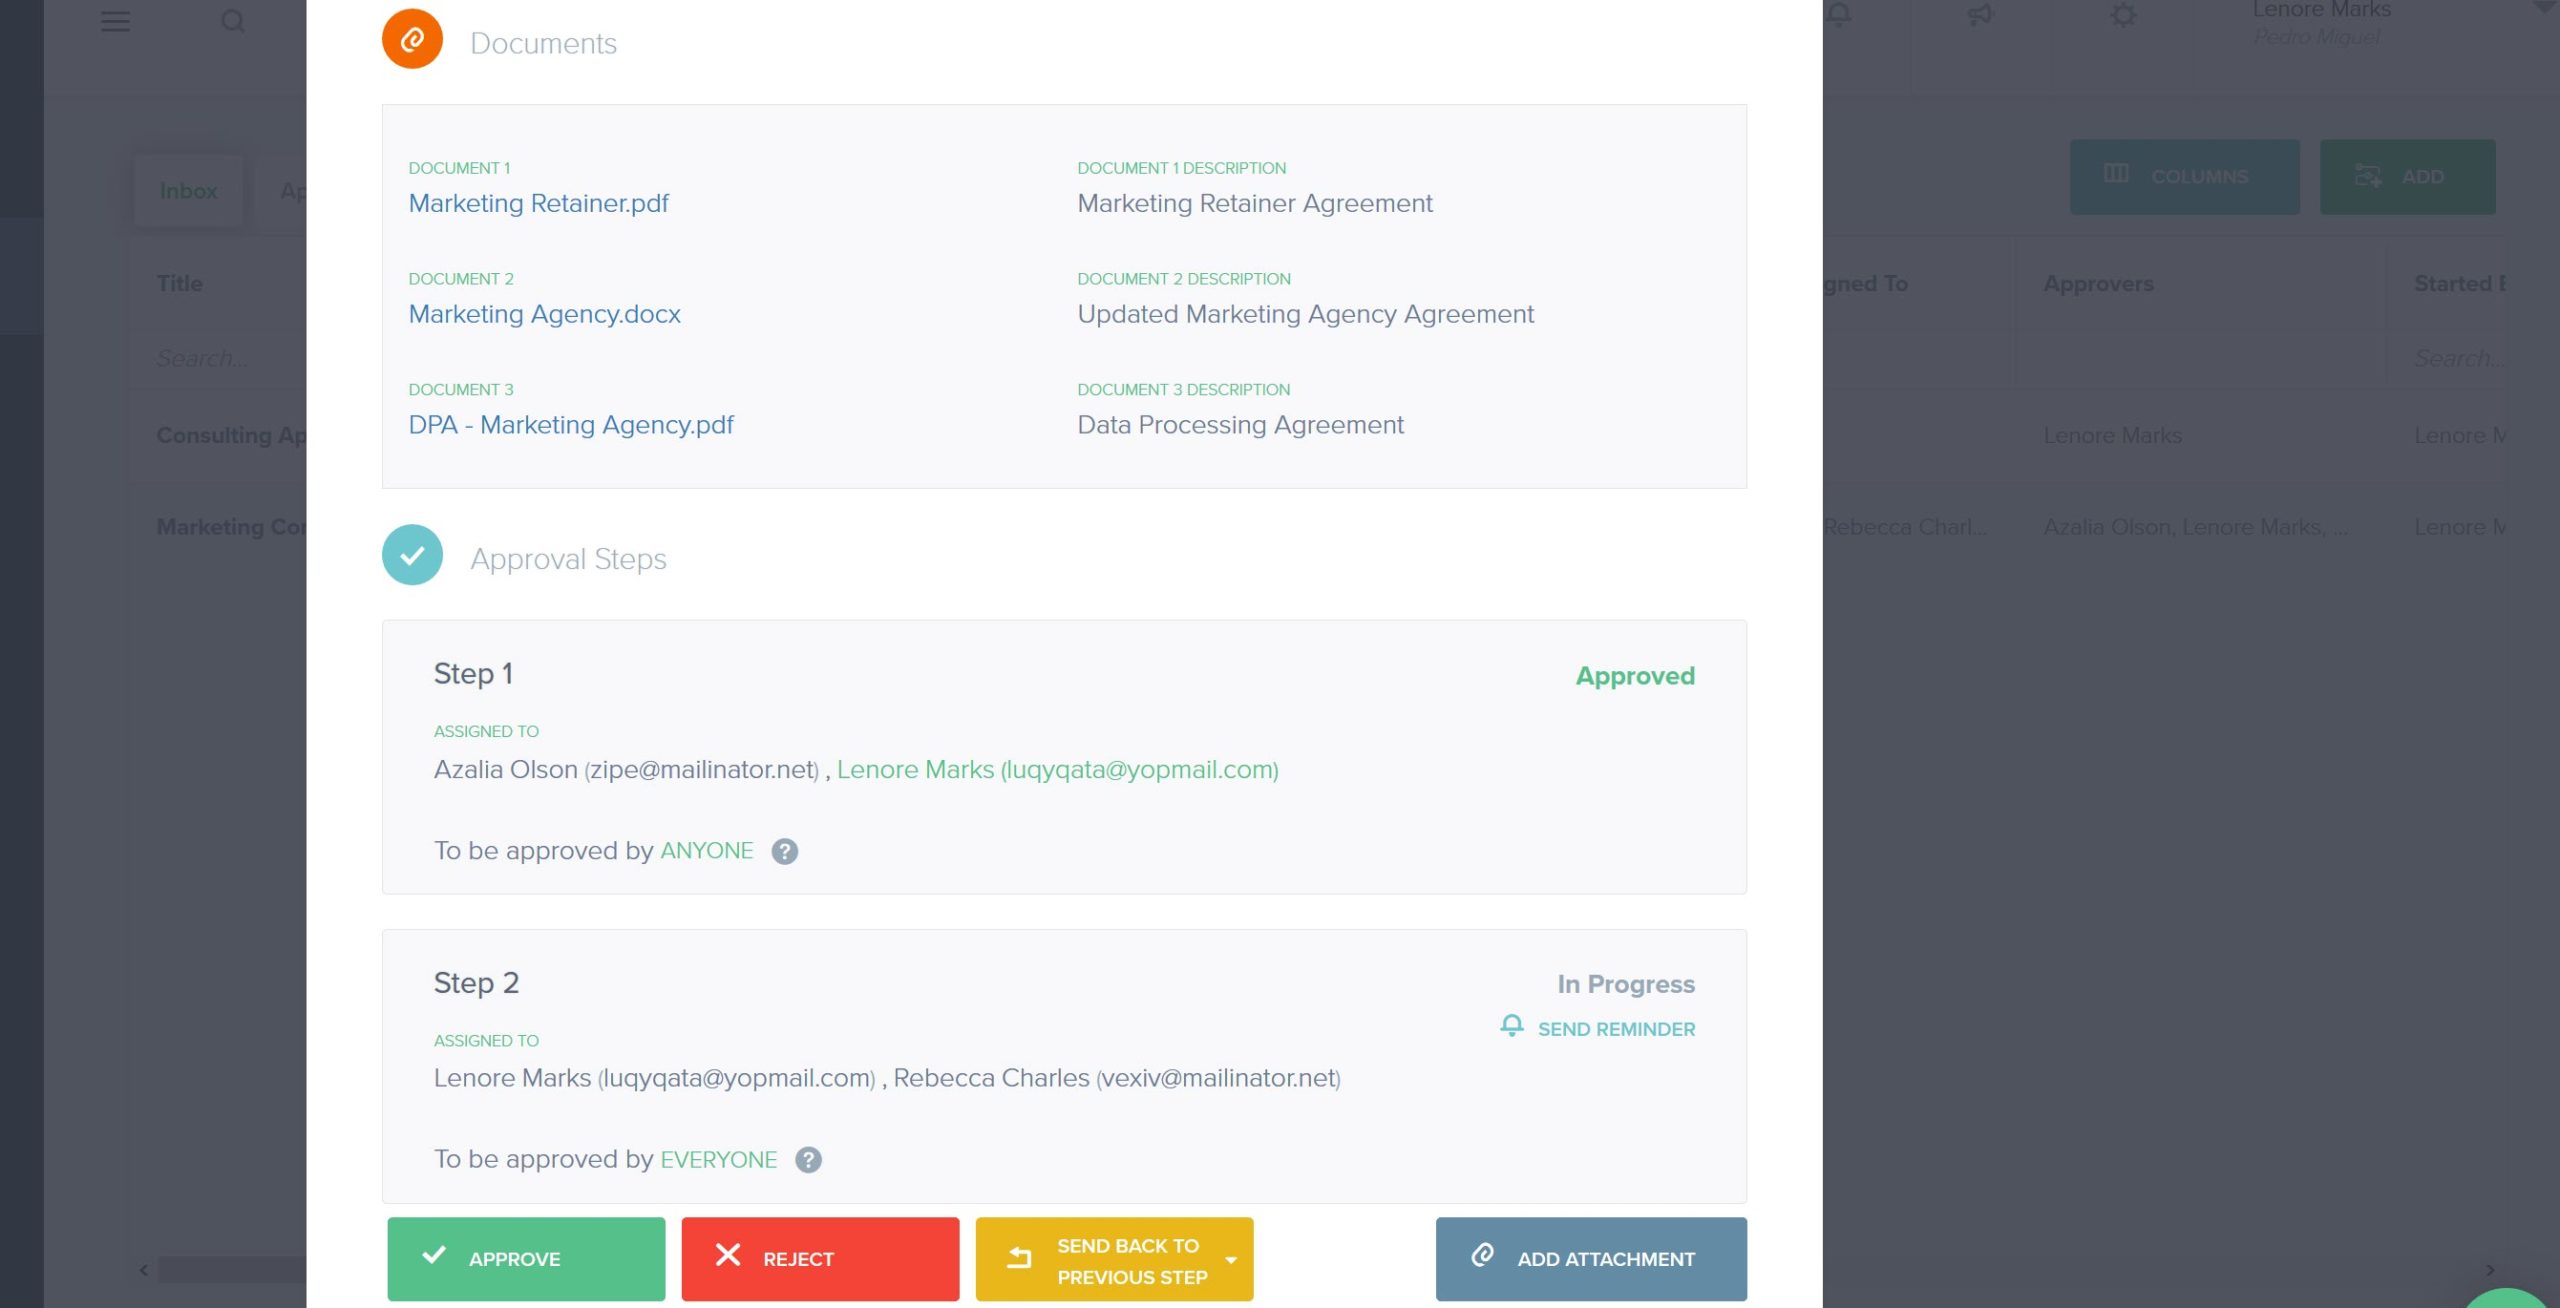Click Azalia Olson assignee in Step 1
Image resolution: width=2560 pixels, height=1308 pixels.
(626, 769)
